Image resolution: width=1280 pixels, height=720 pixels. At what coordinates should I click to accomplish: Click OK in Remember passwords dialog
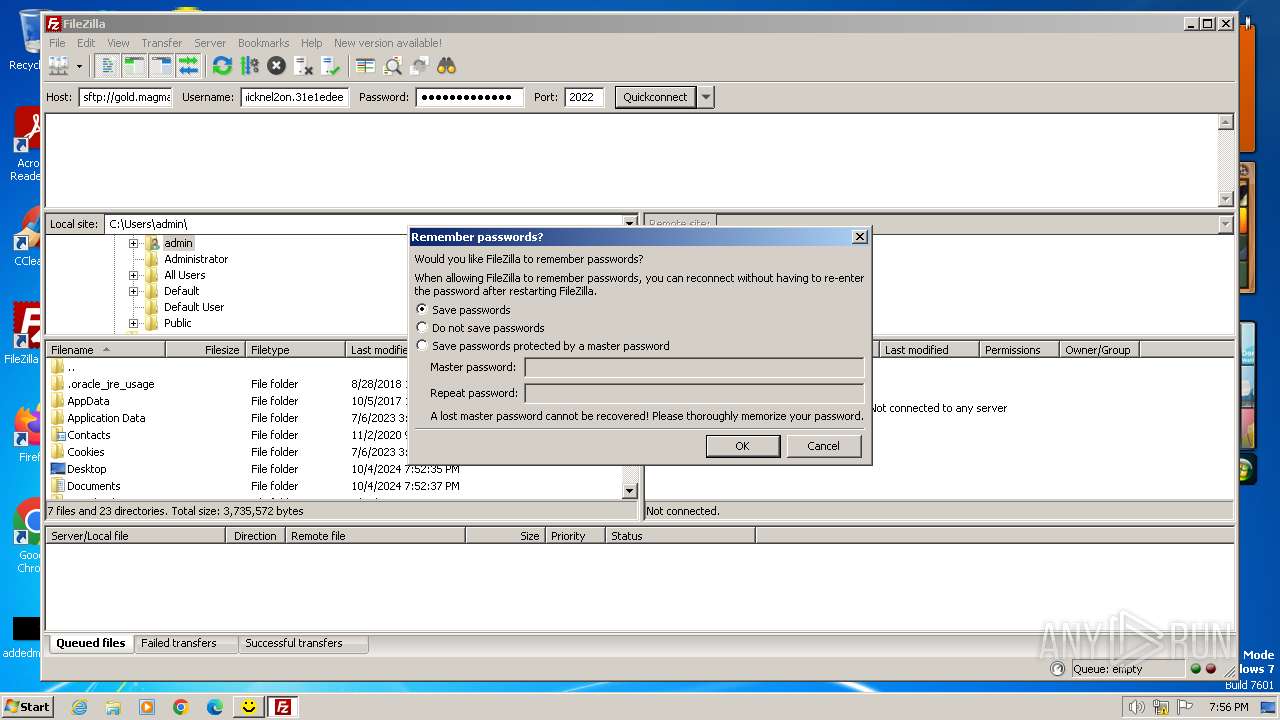coord(742,446)
